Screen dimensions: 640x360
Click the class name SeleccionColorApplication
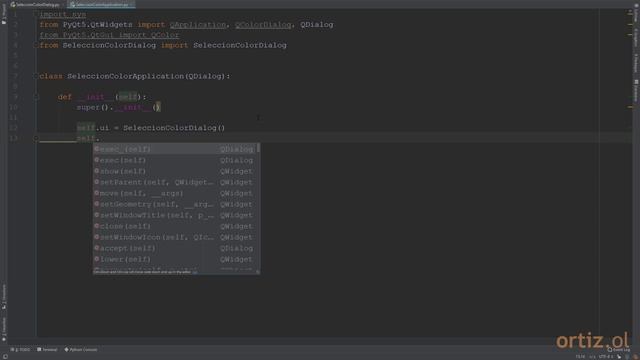(x=126, y=76)
